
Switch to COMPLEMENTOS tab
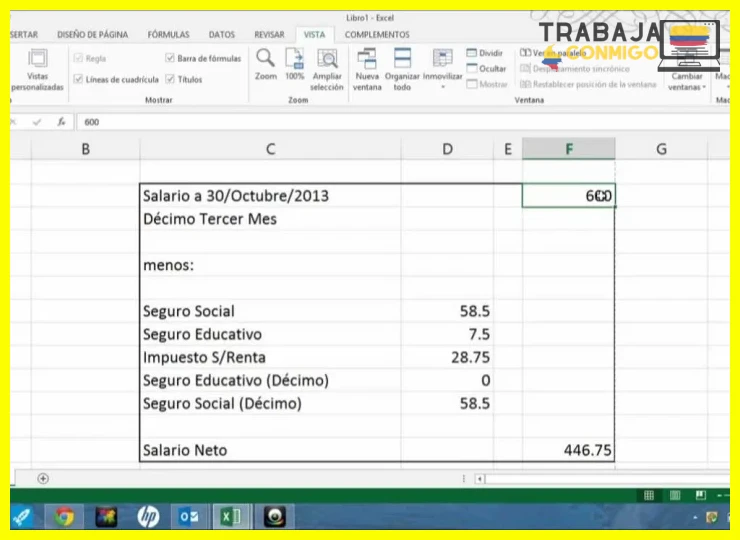[x=377, y=34]
